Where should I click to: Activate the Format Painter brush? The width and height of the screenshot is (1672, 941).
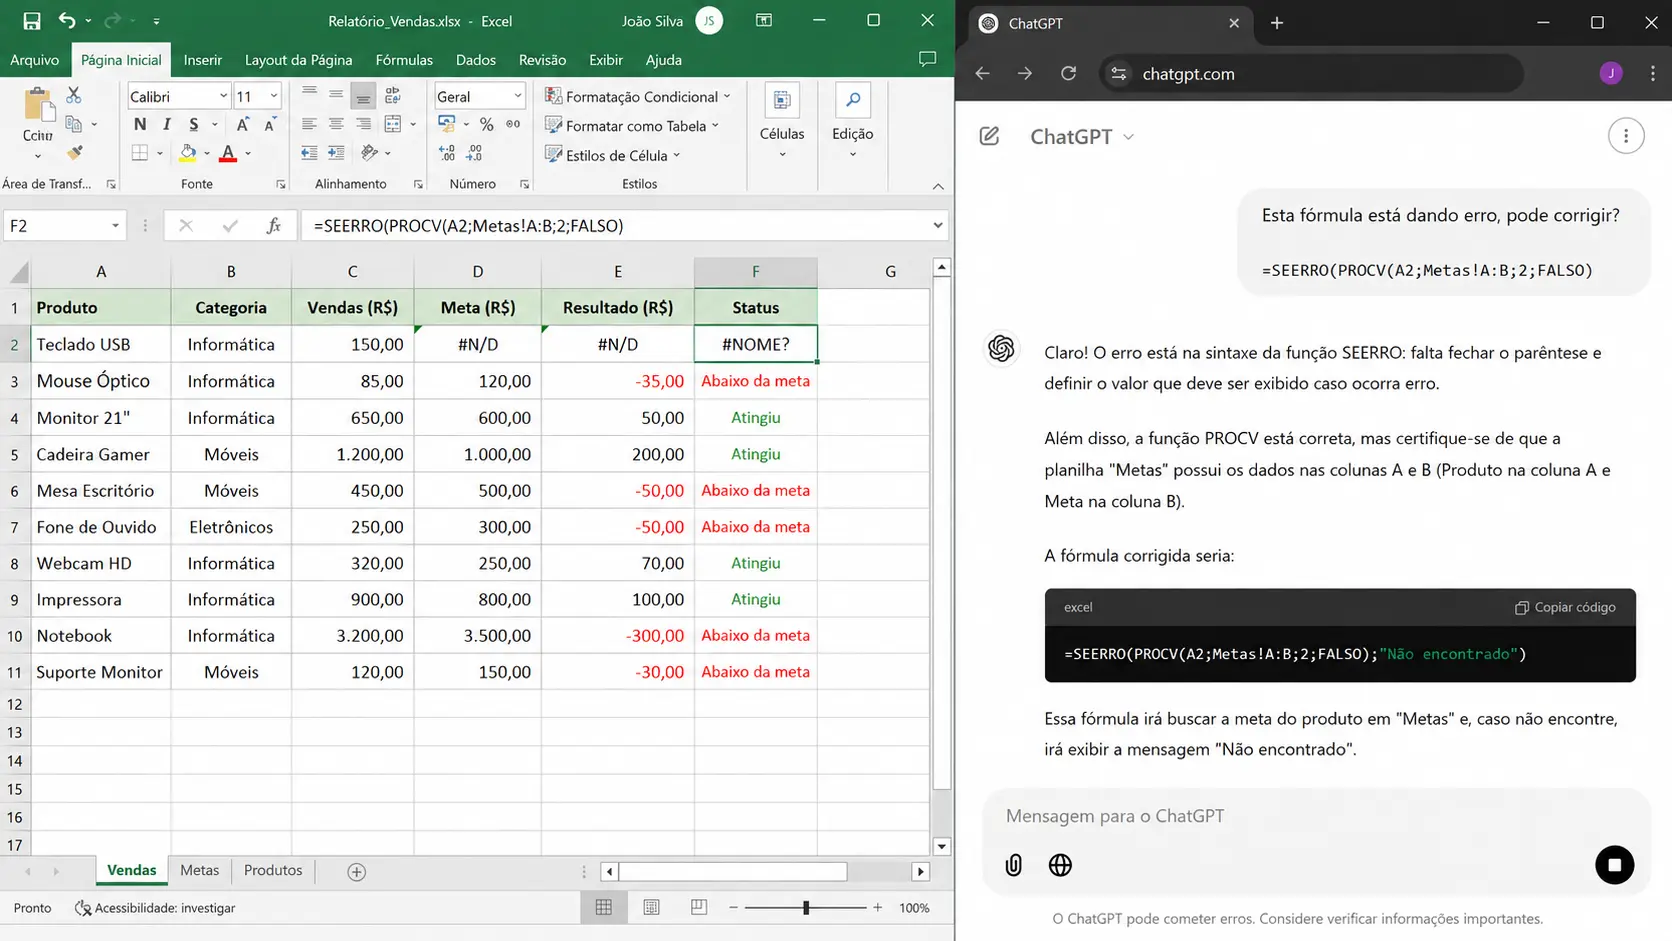coord(74,153)
